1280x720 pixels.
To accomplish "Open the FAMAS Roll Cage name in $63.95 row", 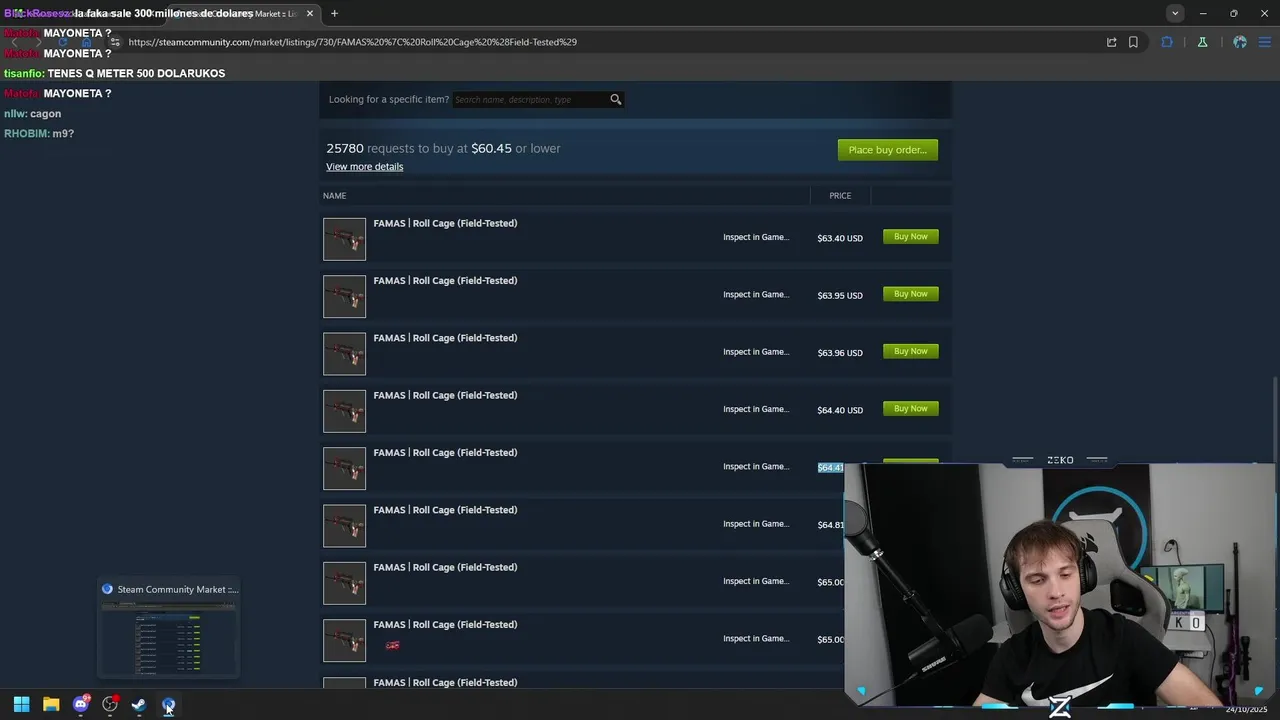I will (x=445, y=281).
